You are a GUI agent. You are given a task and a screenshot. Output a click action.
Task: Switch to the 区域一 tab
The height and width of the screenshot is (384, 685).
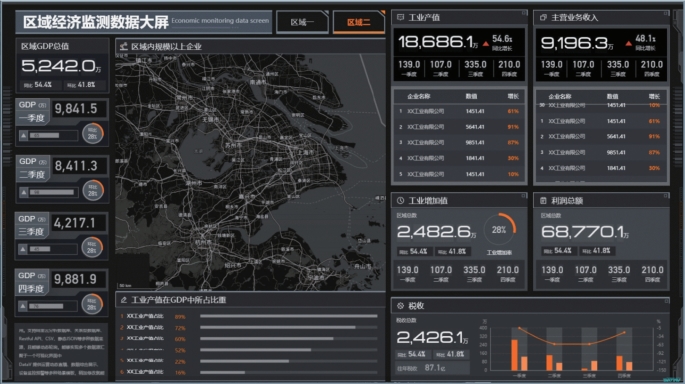(302, 22)
